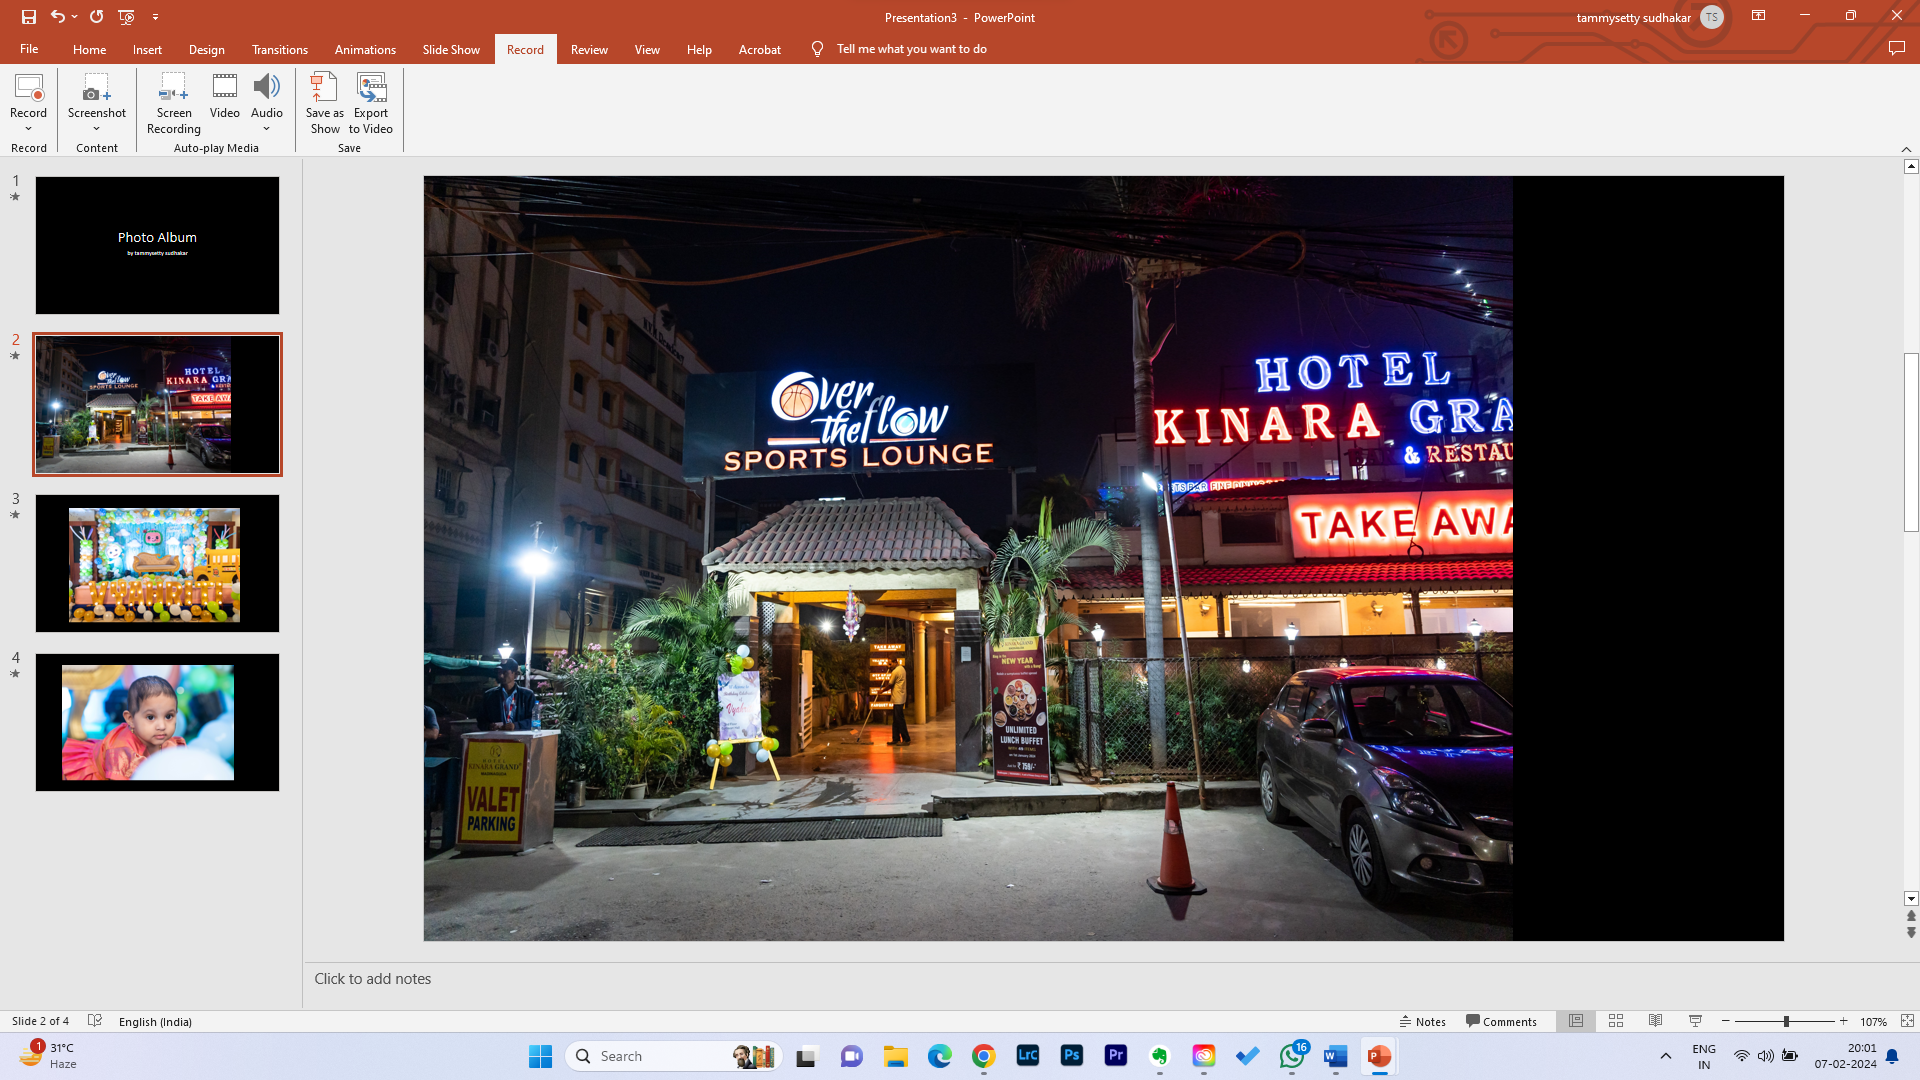Switch to the Slide Show tab
Screen dimensions: 1920x1080
(451, 49)
